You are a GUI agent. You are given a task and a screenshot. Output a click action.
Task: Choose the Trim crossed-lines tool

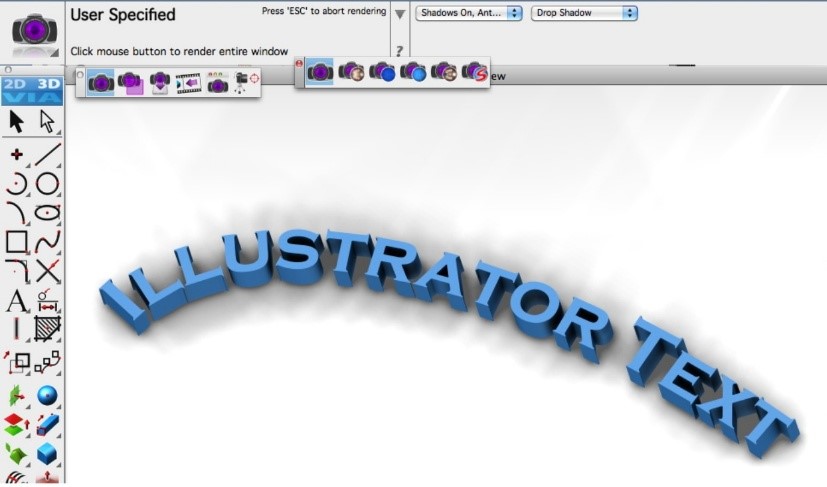(48, 271)
